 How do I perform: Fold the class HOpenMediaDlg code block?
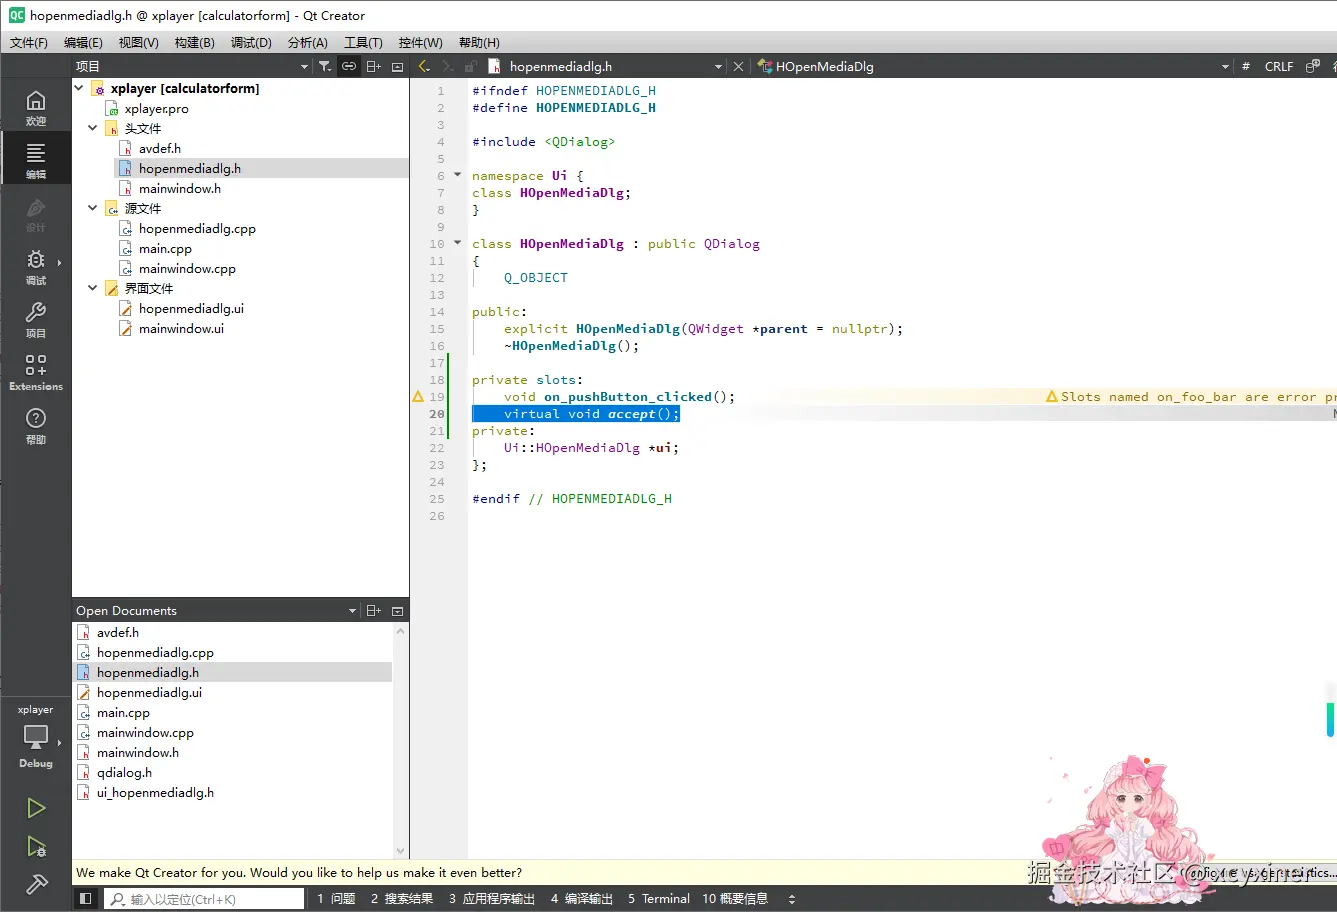pyautogui.click(x=458, y=243)
